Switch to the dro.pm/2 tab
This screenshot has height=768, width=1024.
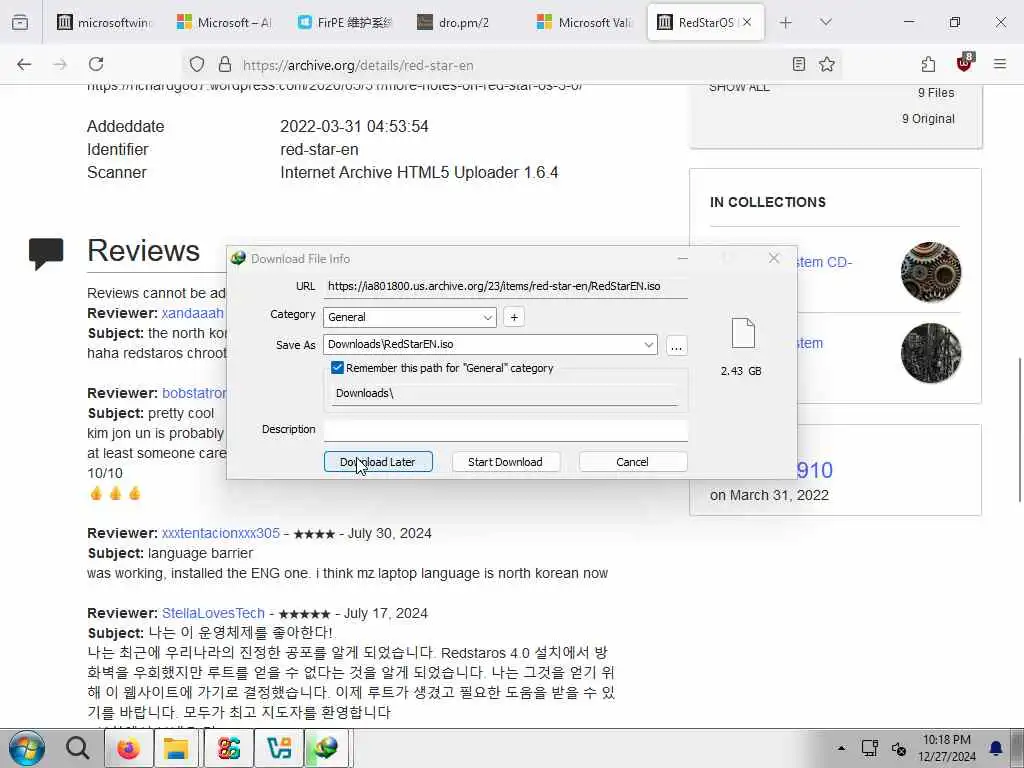pos(464,22)
